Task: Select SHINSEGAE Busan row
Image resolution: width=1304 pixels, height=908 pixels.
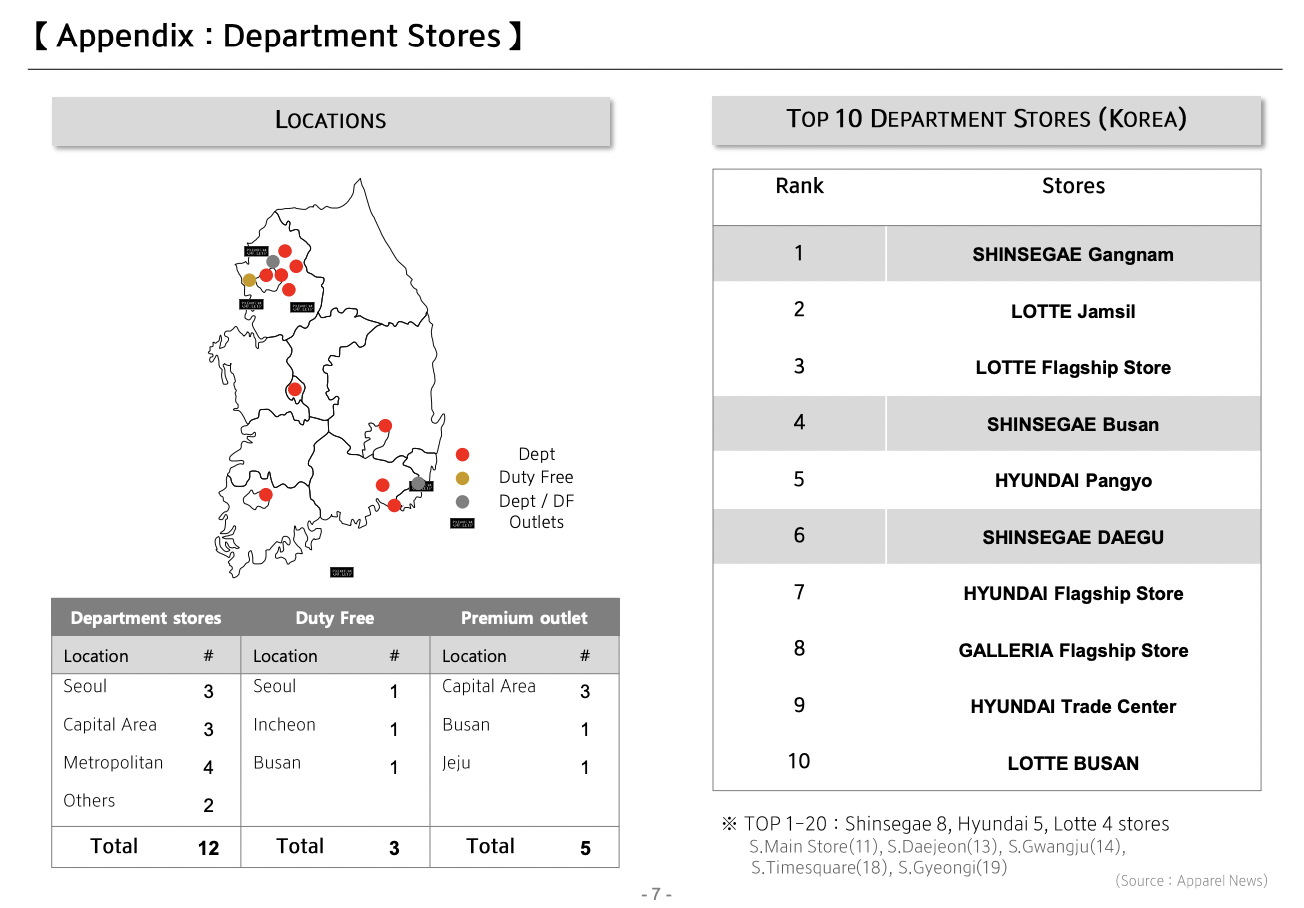Action: click(987, 424)
